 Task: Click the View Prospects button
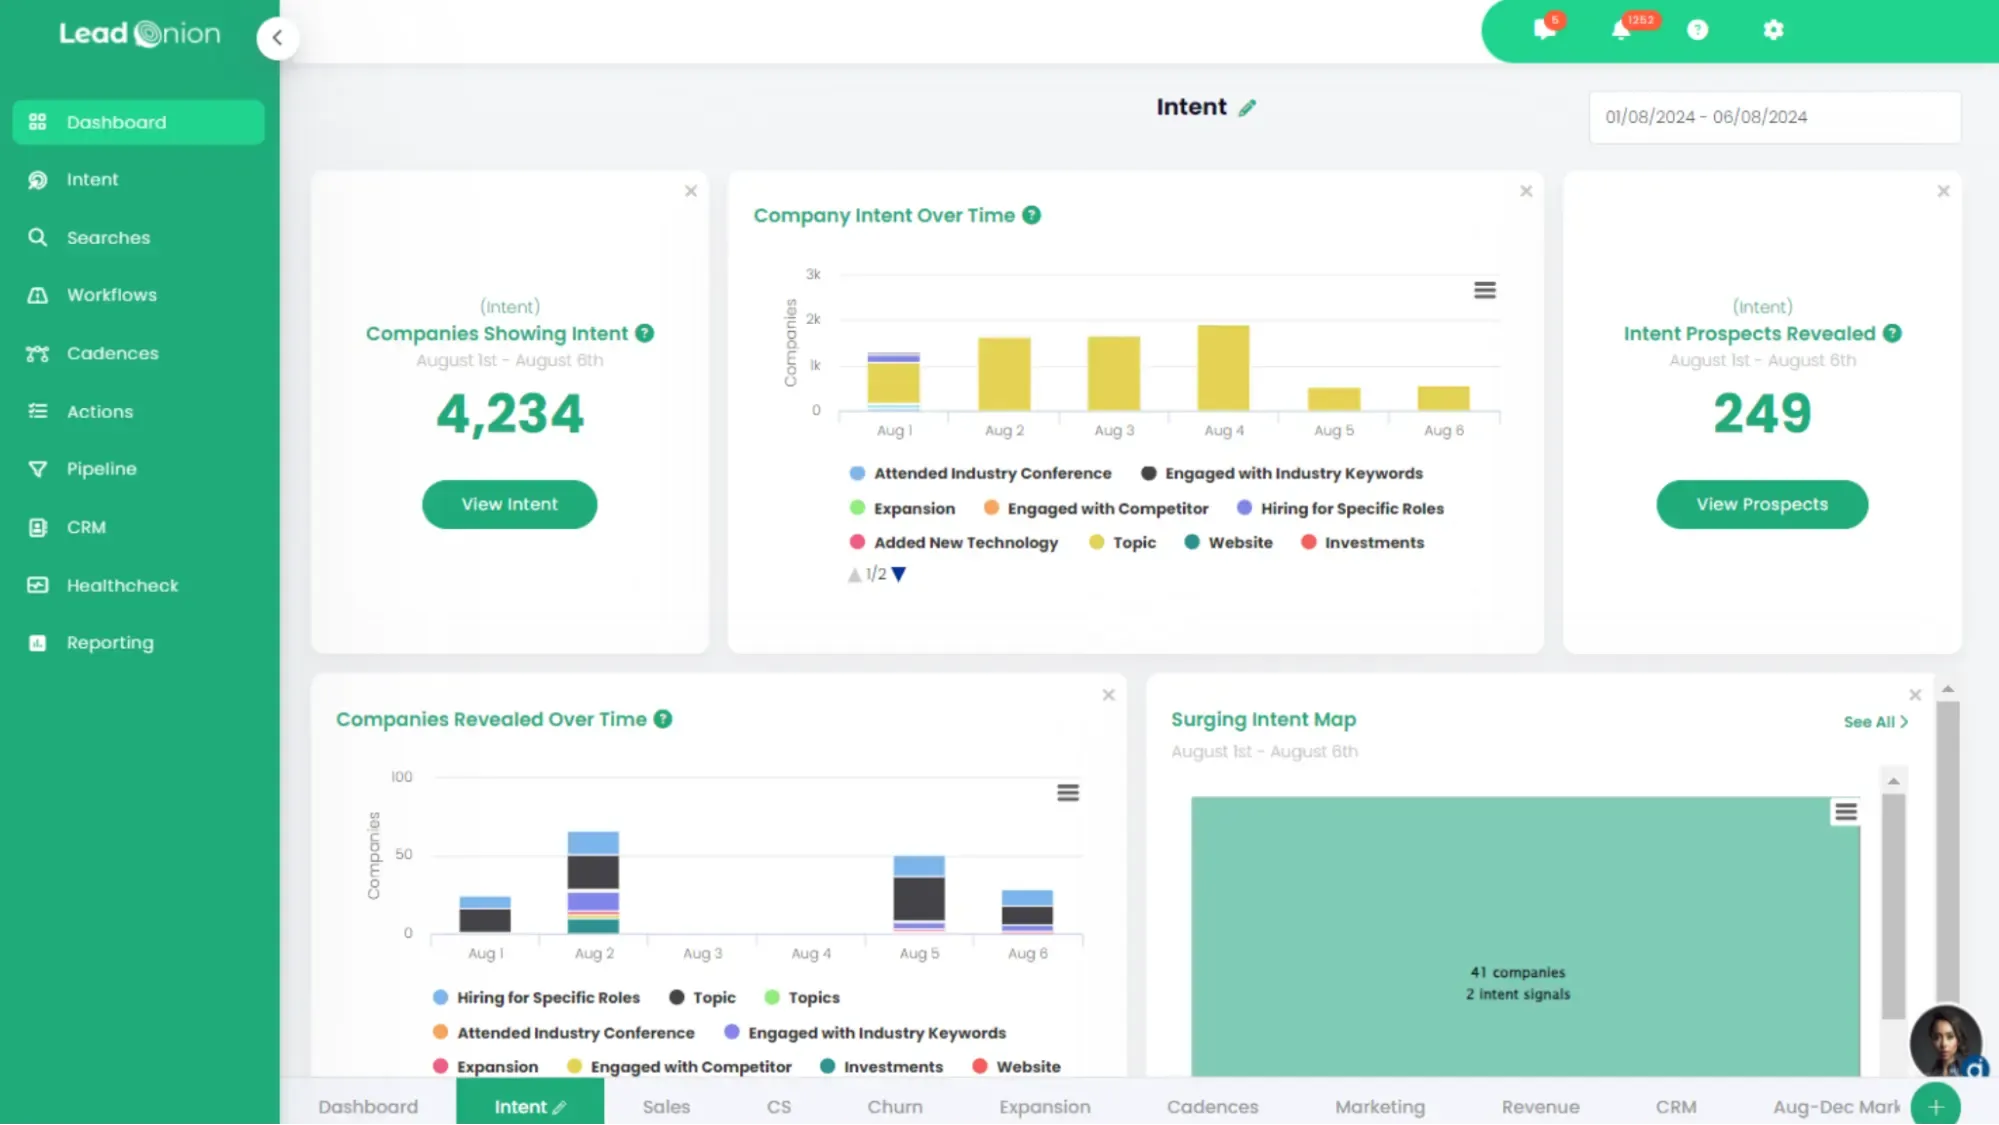(1761, 504)
